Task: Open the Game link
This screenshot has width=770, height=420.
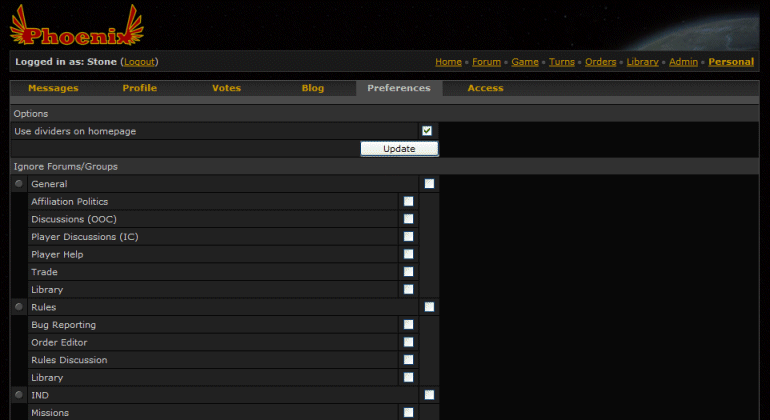Action: pos(525,62)
